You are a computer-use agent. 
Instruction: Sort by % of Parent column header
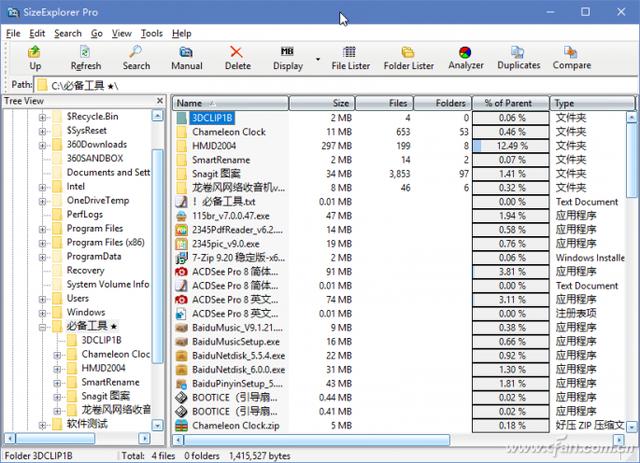[x=511, y=103]
